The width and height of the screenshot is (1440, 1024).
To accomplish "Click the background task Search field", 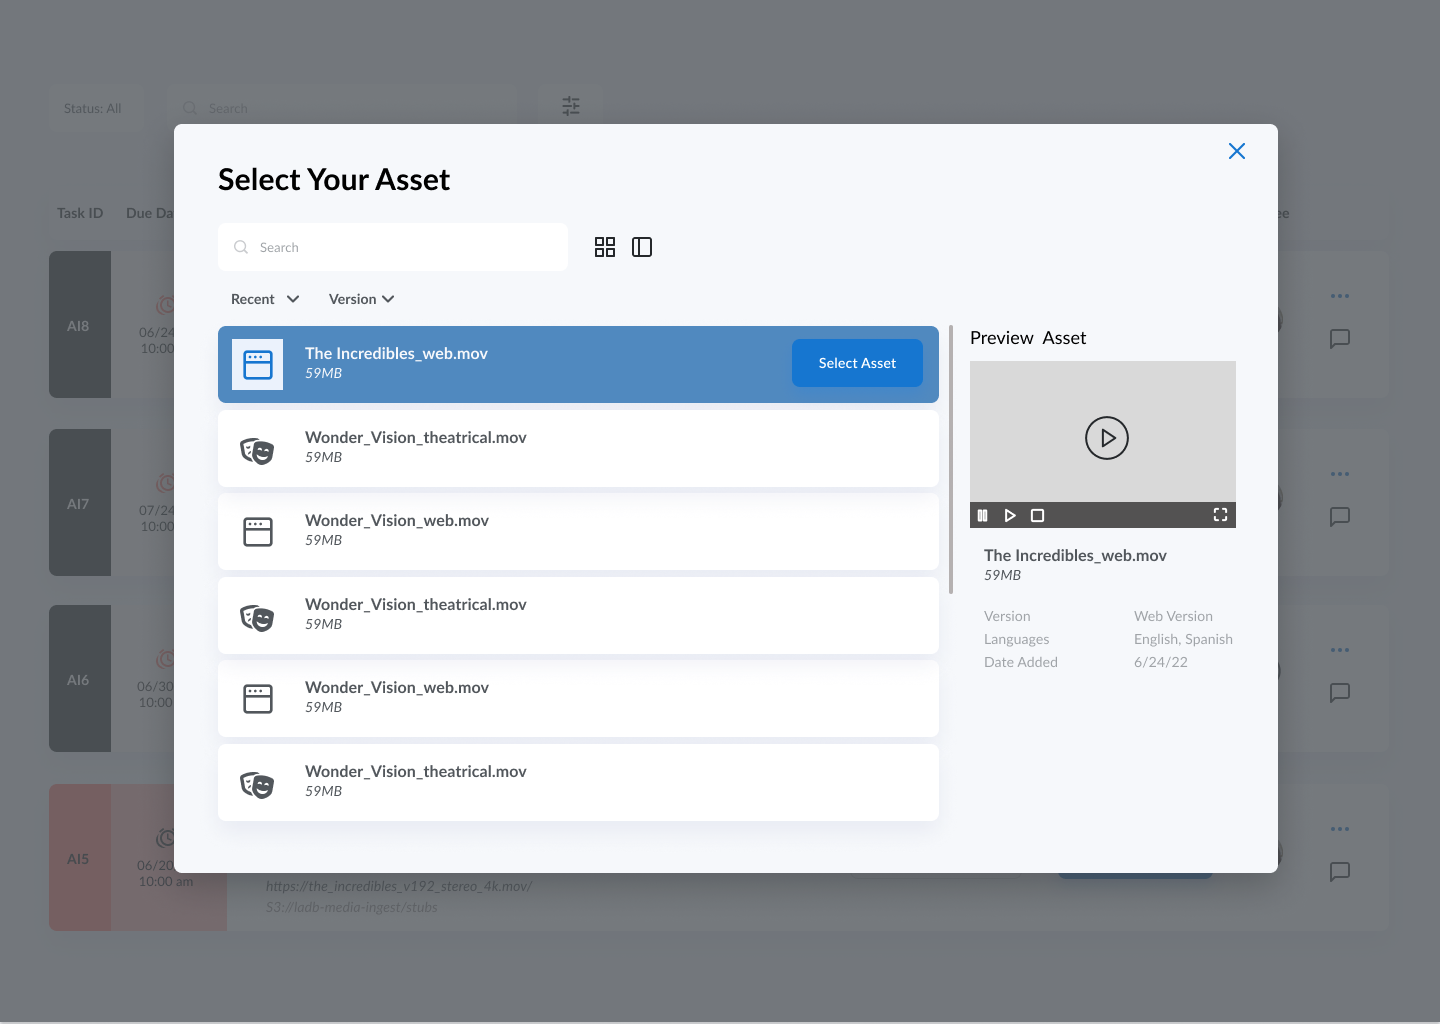I will pos(340,108).
